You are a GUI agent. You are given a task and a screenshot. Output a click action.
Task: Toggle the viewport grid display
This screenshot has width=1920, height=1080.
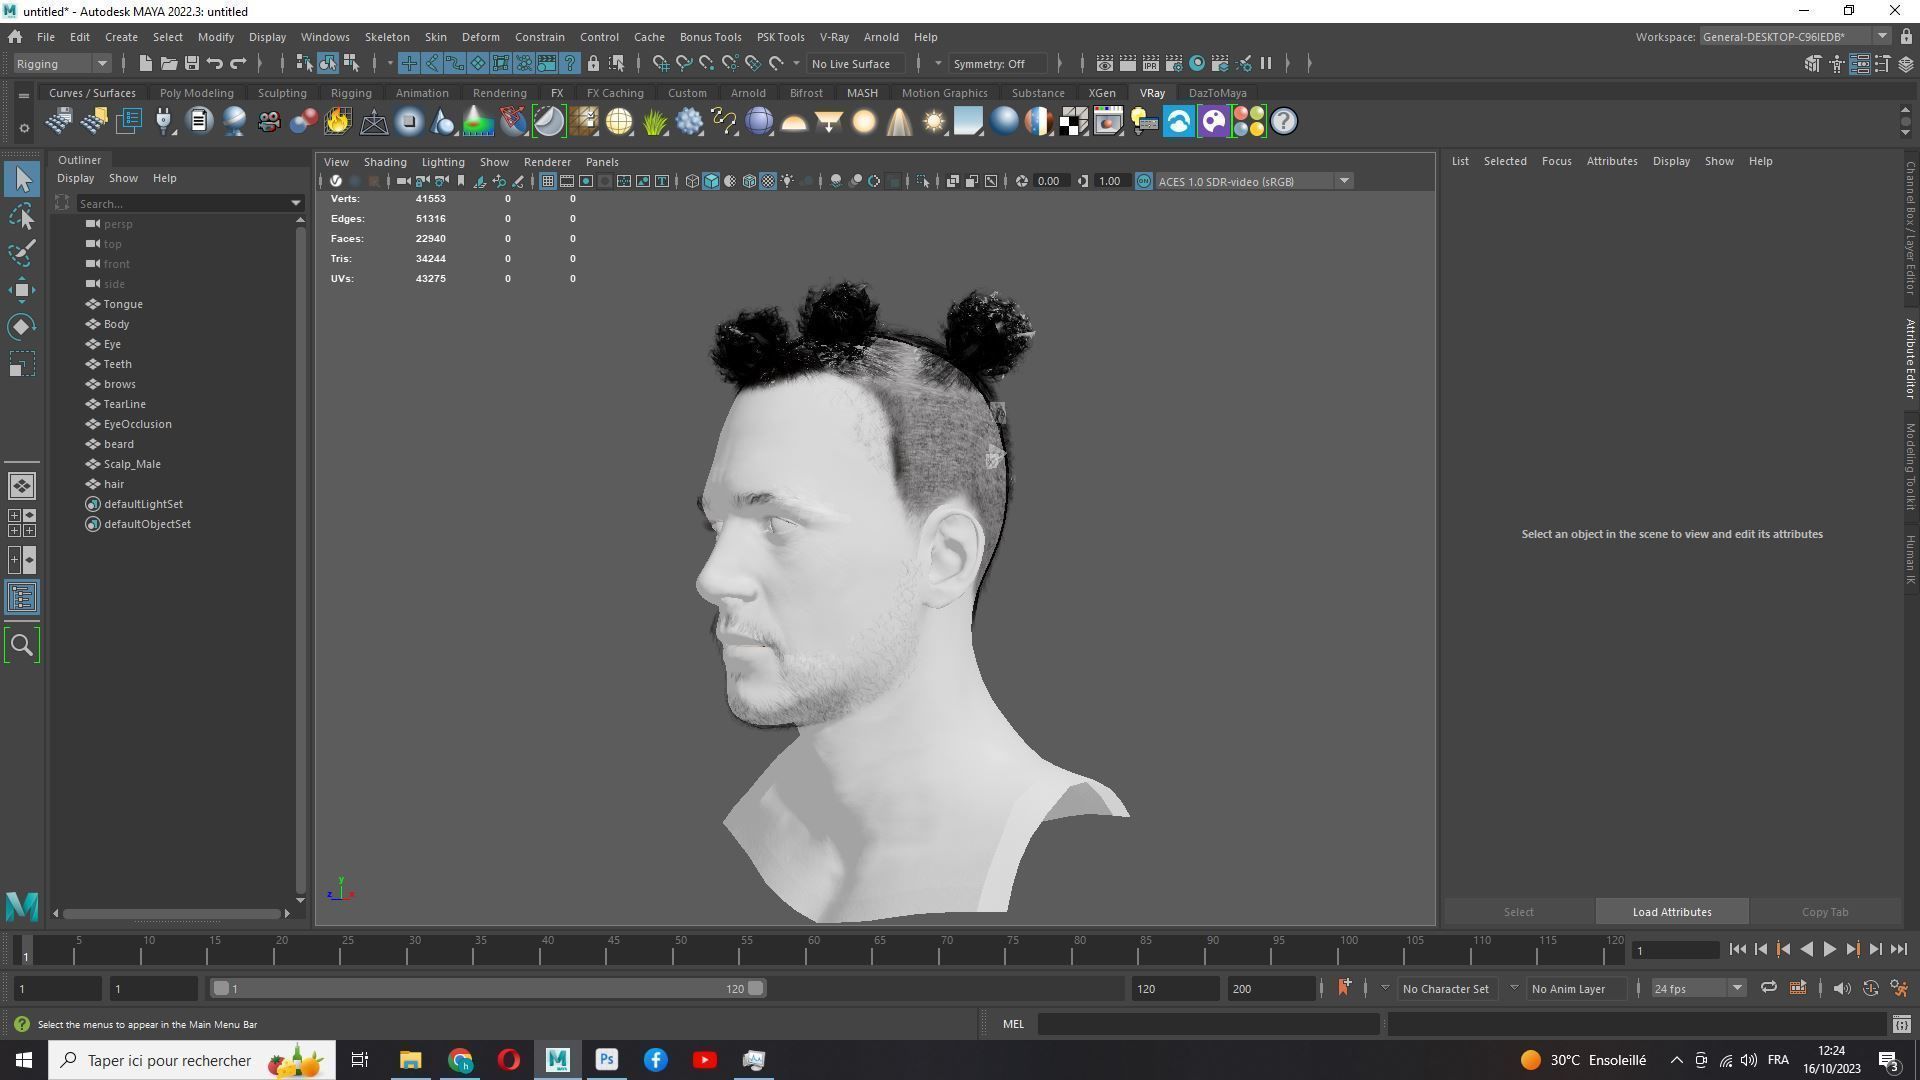(548, 181)
